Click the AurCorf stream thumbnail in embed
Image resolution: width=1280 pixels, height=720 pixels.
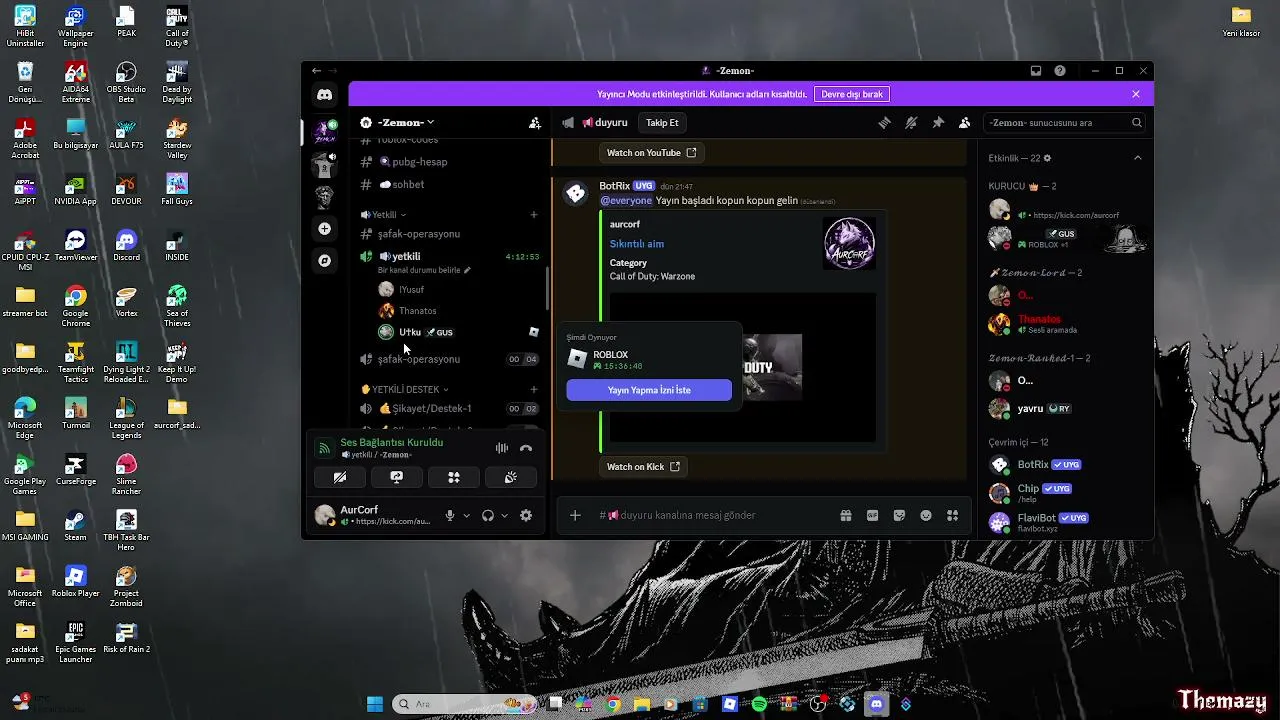tap(849, 244)
